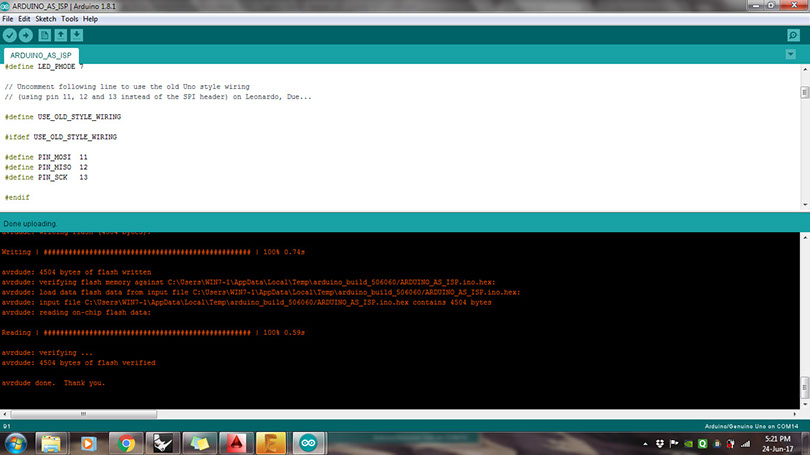Click the code editor scroll-down arrow
The image size is (810, 455).
tap(805, 205)
